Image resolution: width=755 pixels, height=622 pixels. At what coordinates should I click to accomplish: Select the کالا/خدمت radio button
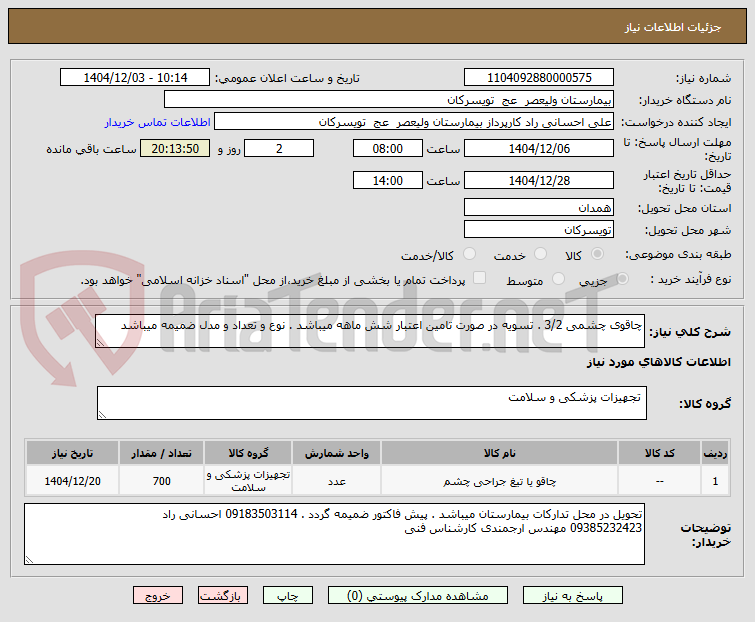pos(469,254)
